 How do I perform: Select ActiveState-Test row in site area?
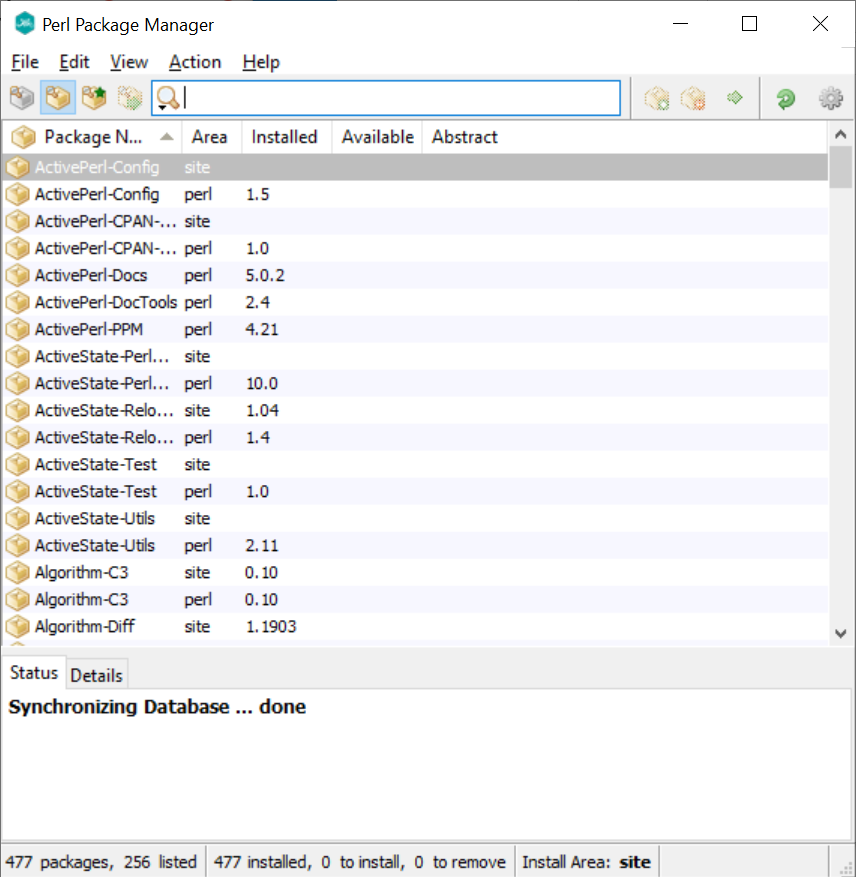(x=415, y=464)
